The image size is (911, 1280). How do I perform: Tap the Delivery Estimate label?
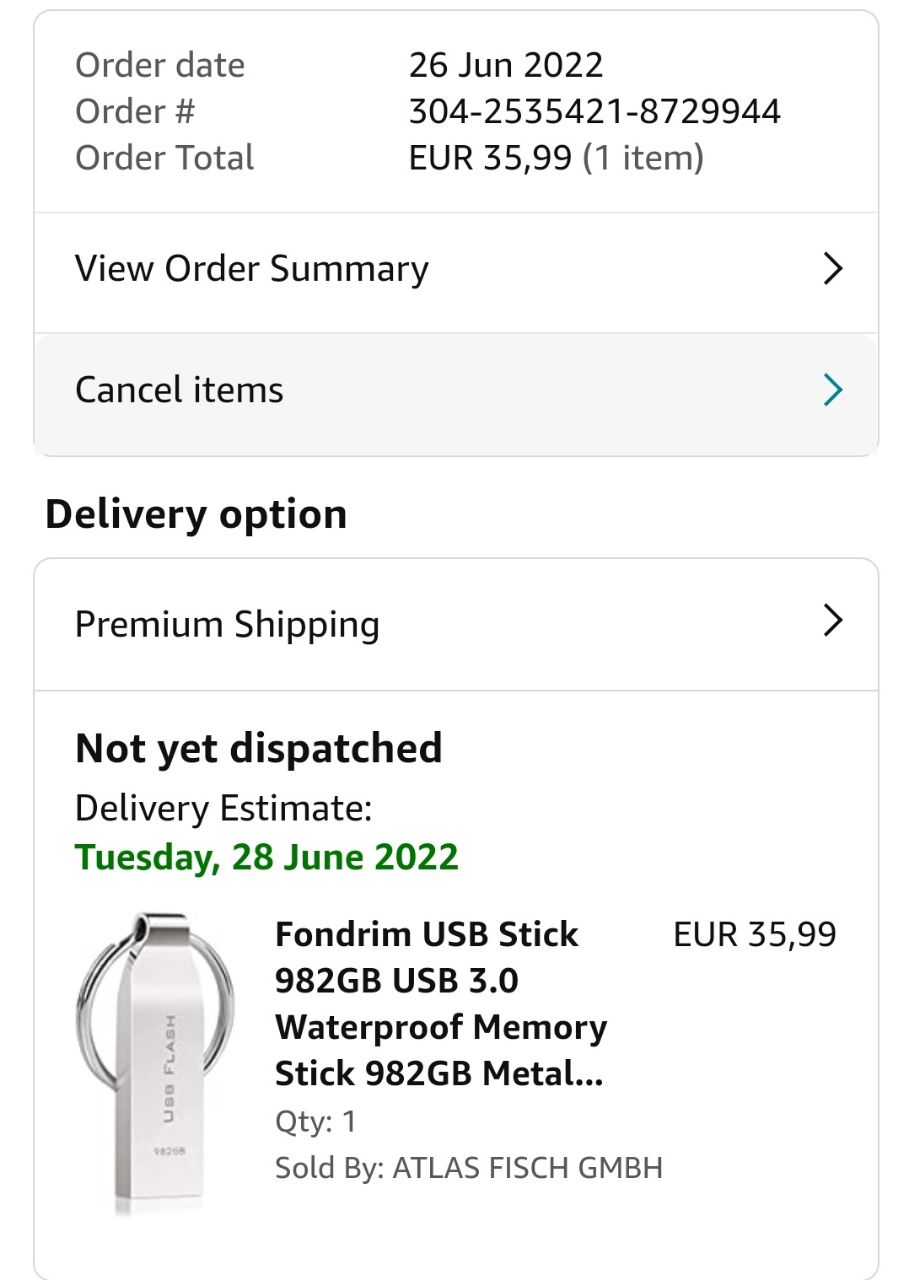tap(223, 808)
